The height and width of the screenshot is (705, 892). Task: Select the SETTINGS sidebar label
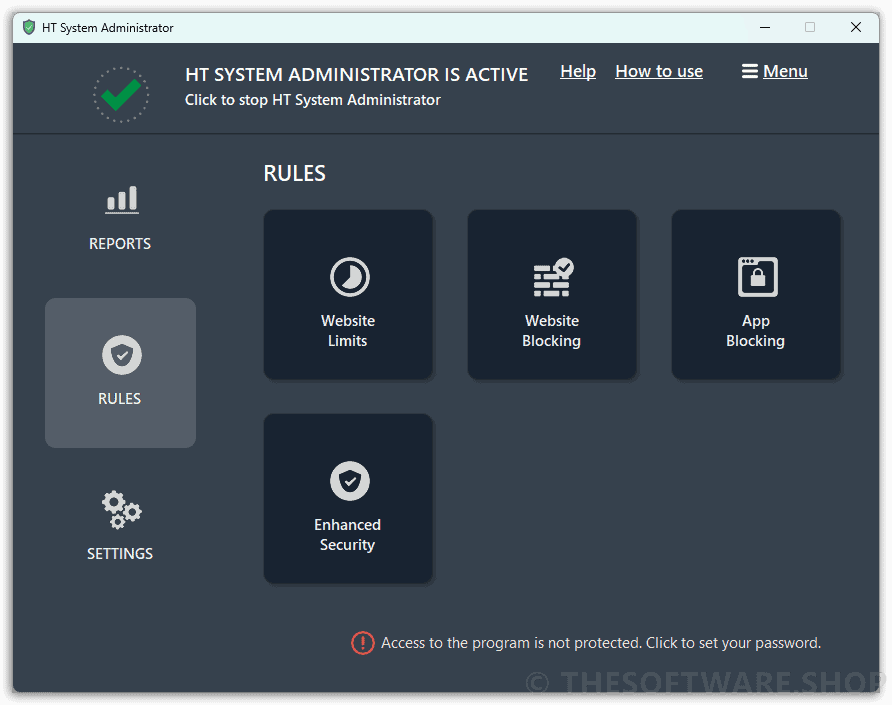pos(120,554)
